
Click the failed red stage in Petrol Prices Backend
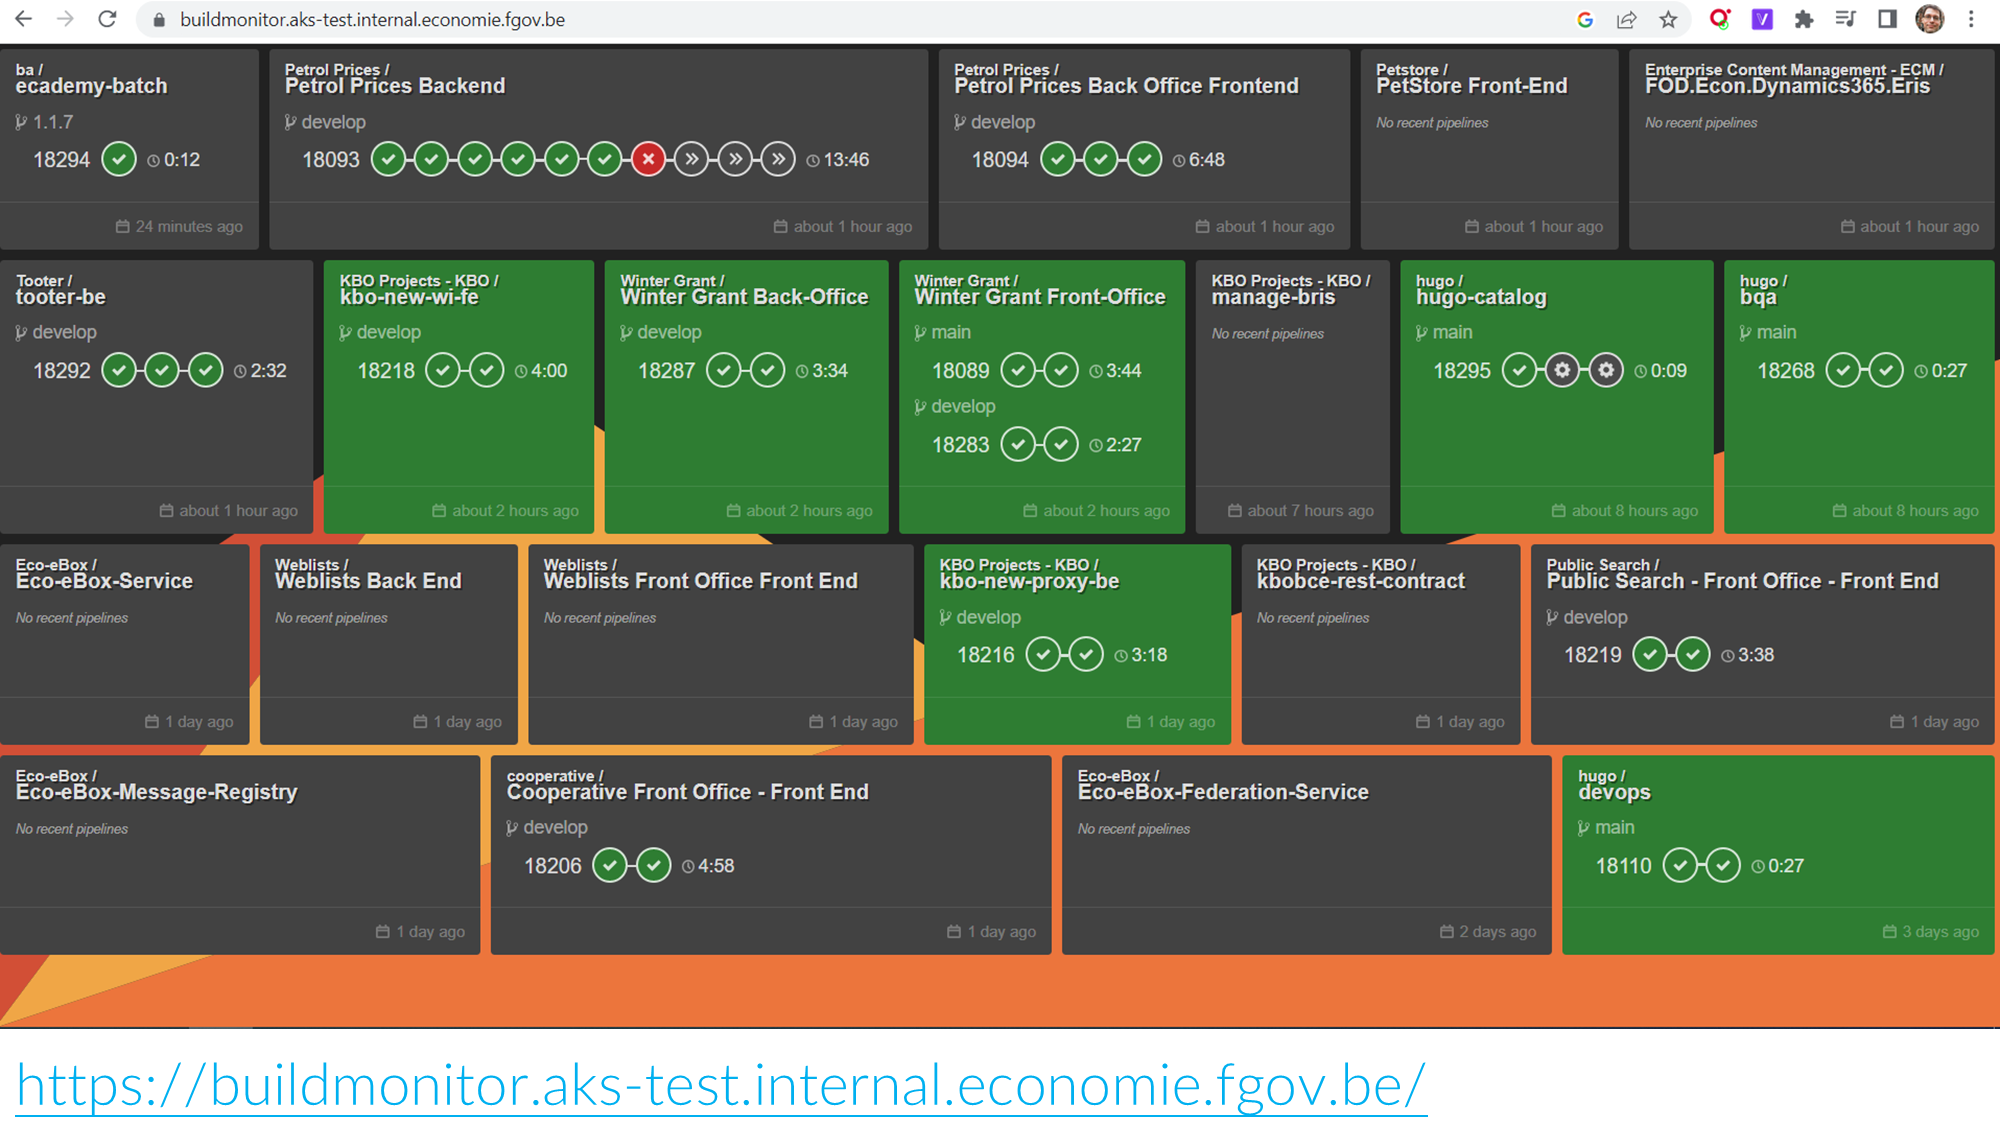point(648,159)
